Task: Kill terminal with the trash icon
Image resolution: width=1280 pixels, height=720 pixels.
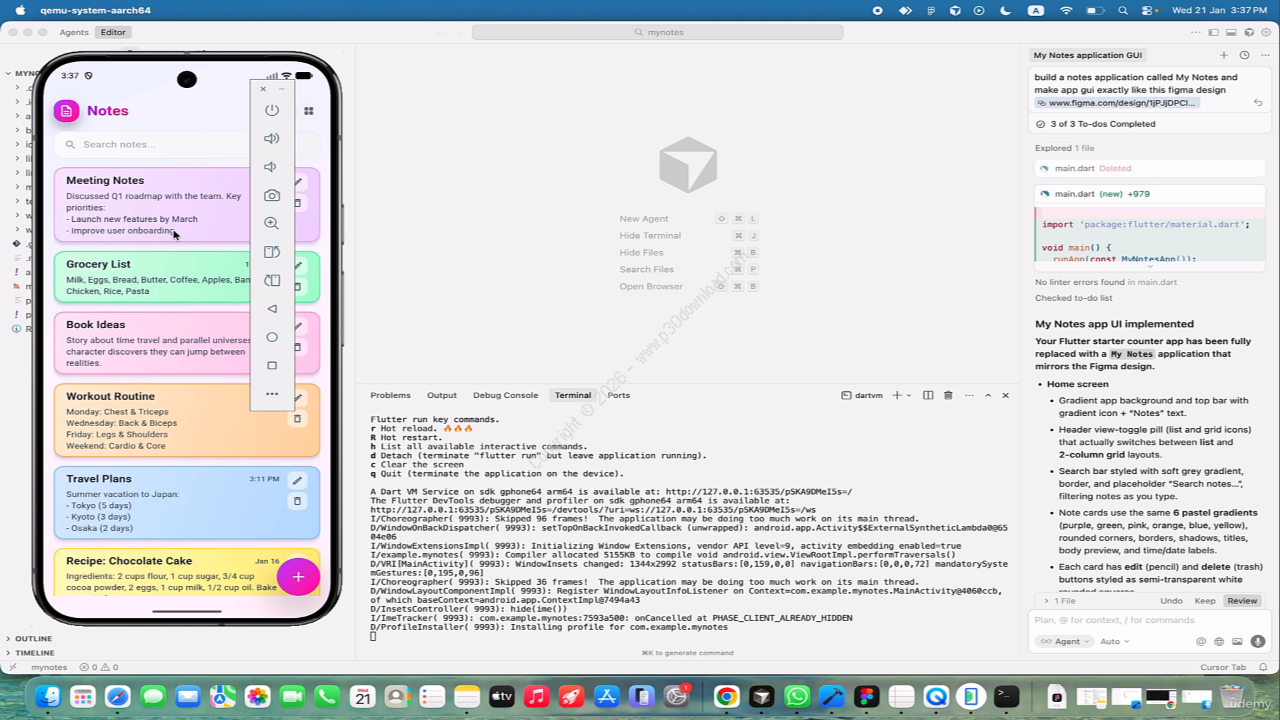Action: click(x=948, y=395)
